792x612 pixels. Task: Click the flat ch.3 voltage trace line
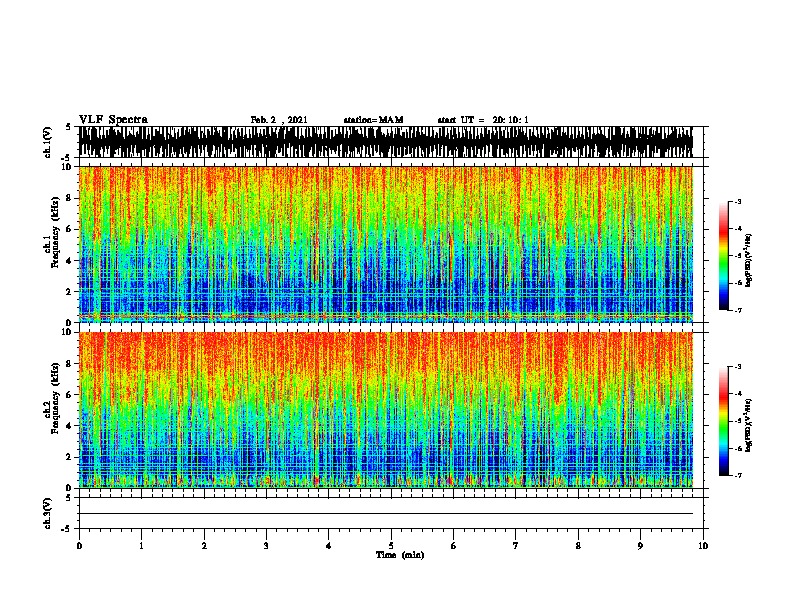click(386, 514)
